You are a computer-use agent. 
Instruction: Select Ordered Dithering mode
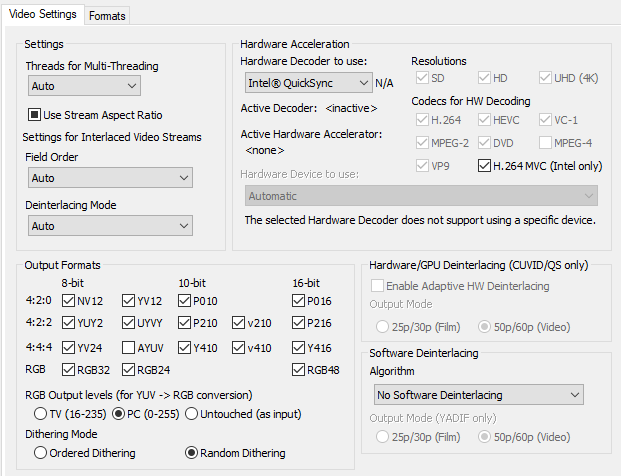click(41, 453)
